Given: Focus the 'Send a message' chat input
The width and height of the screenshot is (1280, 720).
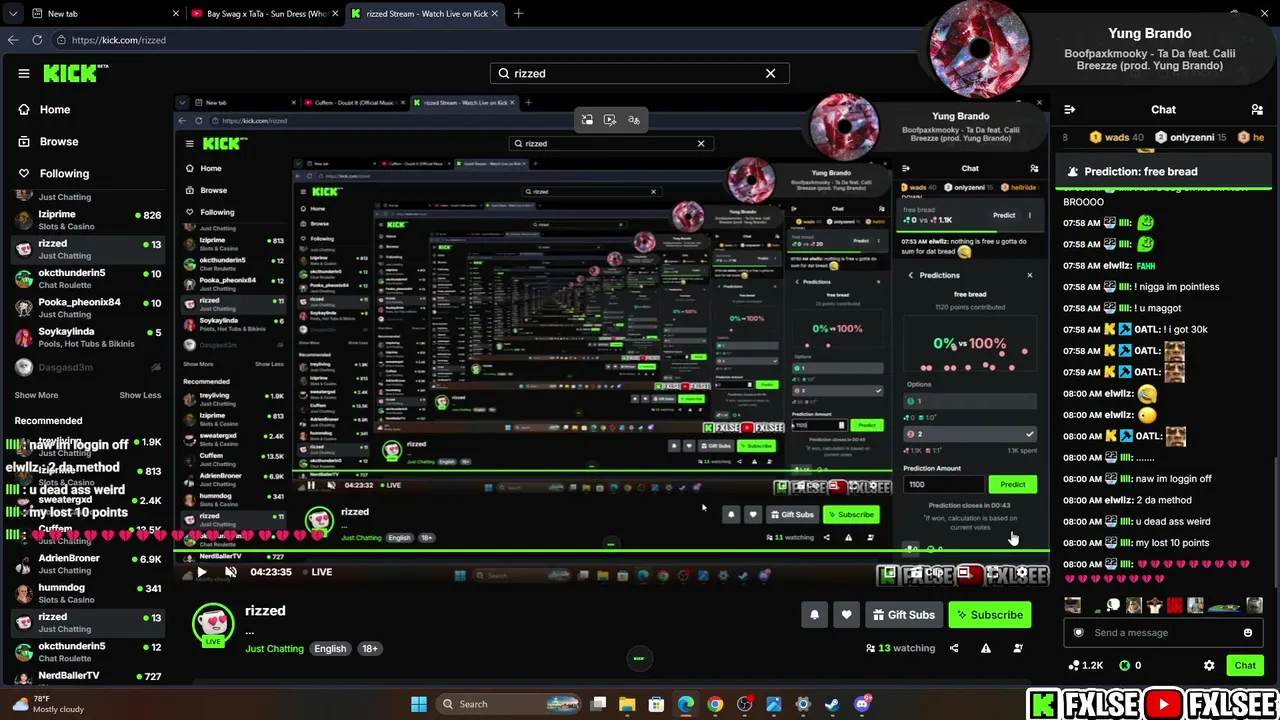Looking at the screenshot, I should click(1163, 632).
